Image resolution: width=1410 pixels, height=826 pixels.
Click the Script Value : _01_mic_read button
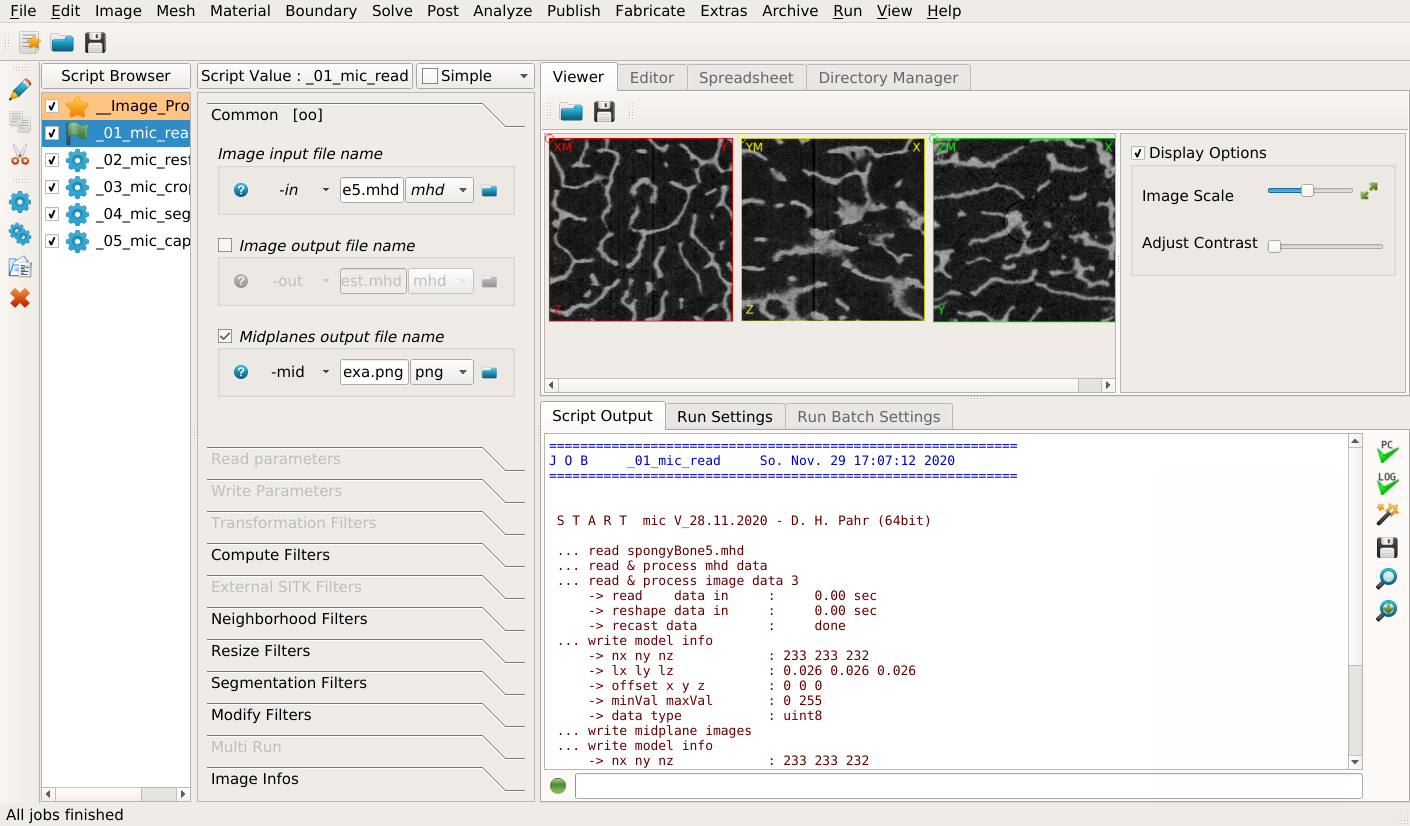pyautogui.click(x=305, y=76)
